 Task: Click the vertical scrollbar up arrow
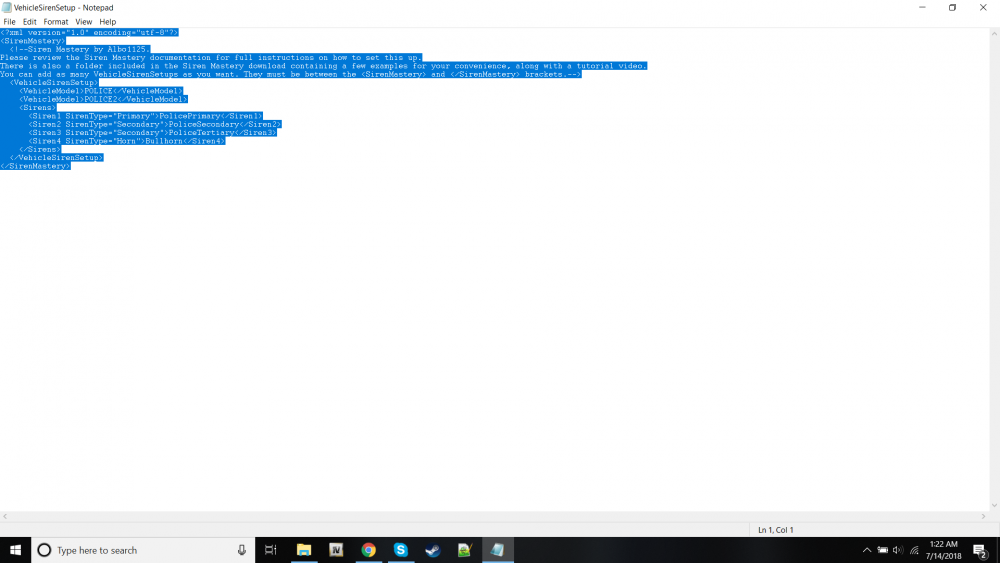point(994,33)
